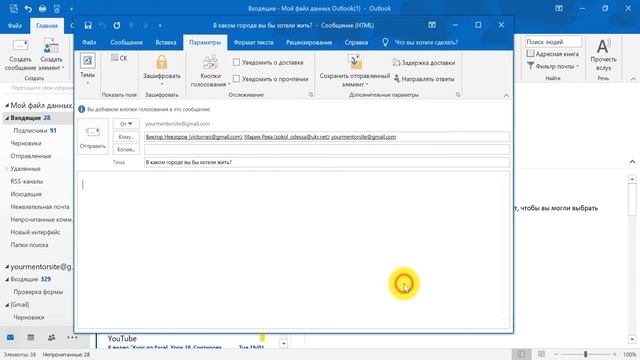Viewport: 640px width, 360px height.
Task: Click Создать элемент in main Outlook window
Action: (x=51, y=55)
